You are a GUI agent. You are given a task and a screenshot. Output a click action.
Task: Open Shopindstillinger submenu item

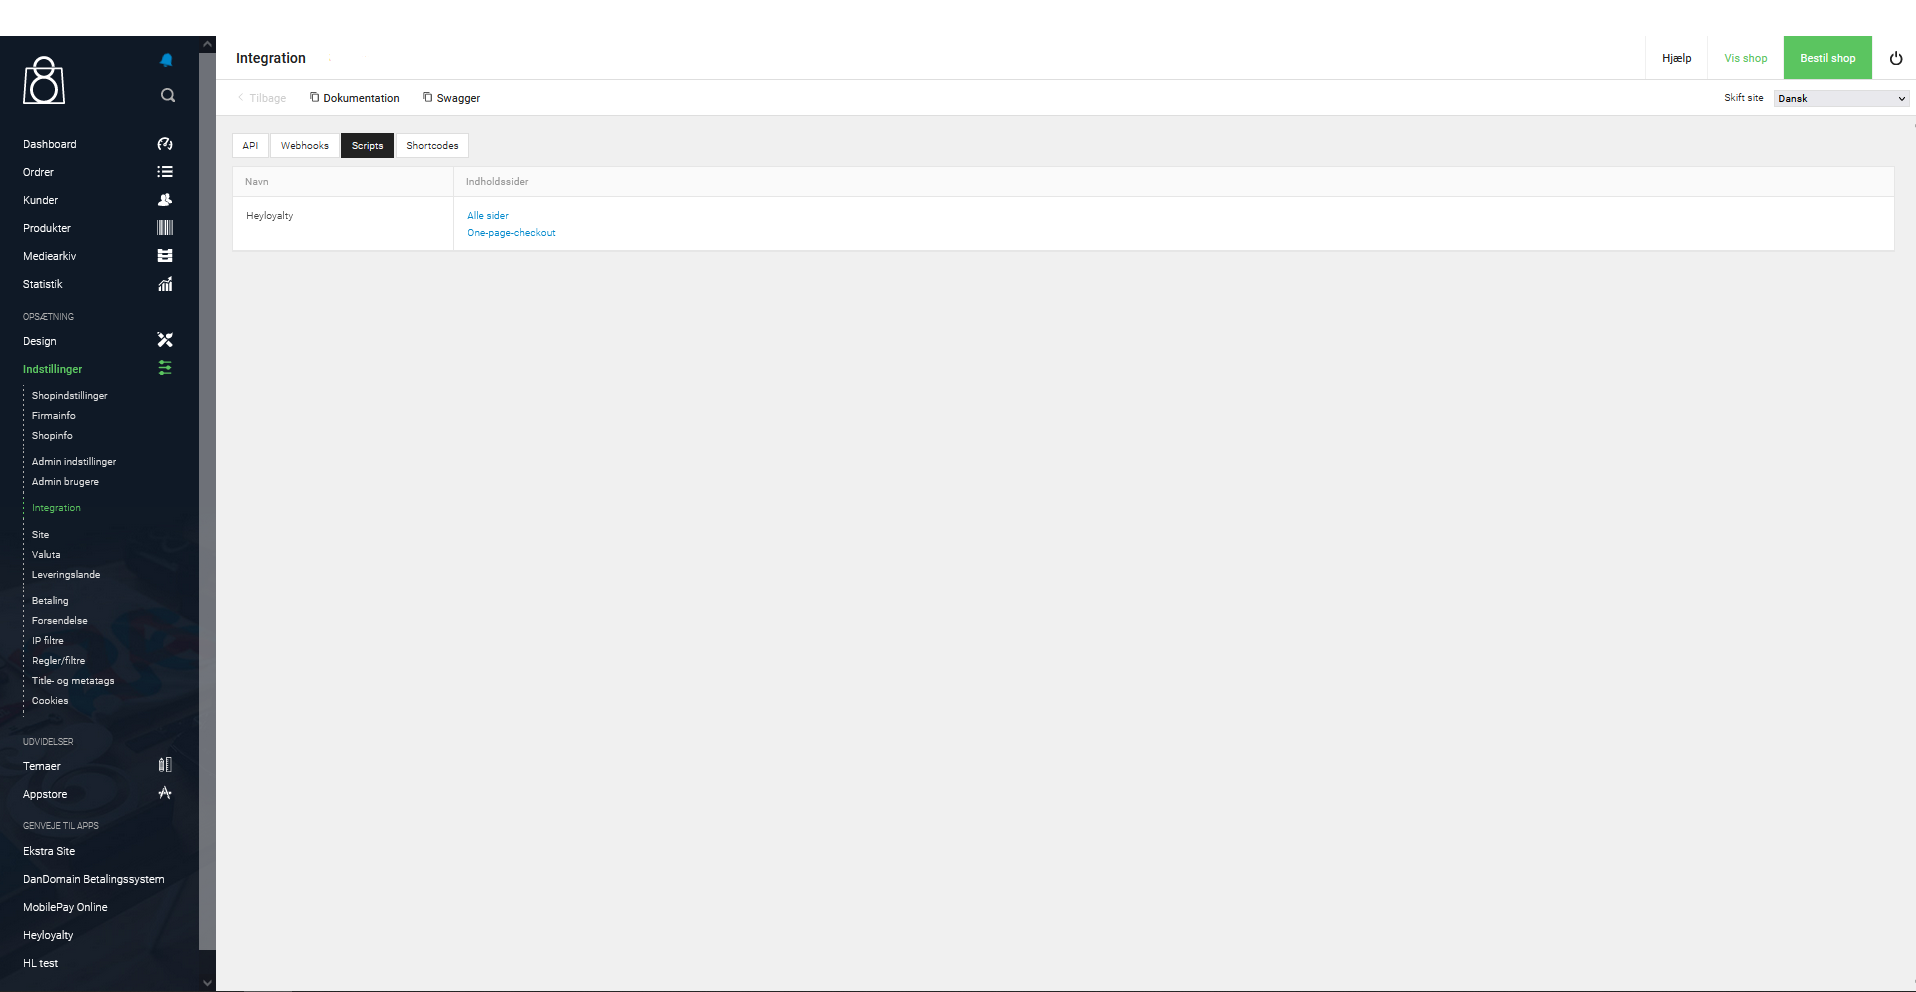pyautogui.click(x=69, y=395)
